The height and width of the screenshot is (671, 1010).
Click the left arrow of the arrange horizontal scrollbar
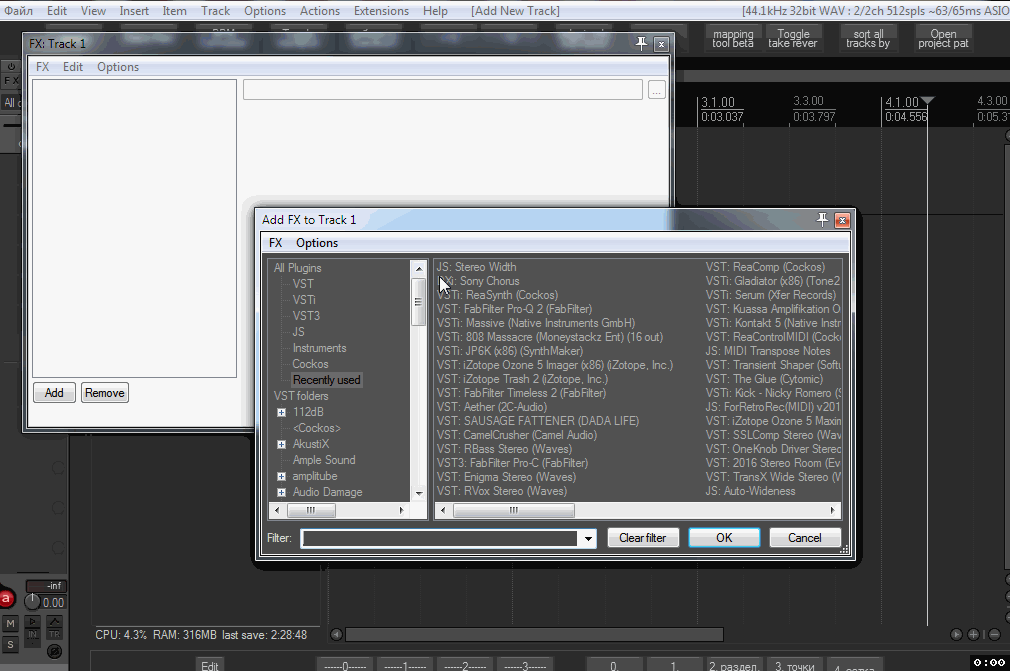click(x=336, y=634)
